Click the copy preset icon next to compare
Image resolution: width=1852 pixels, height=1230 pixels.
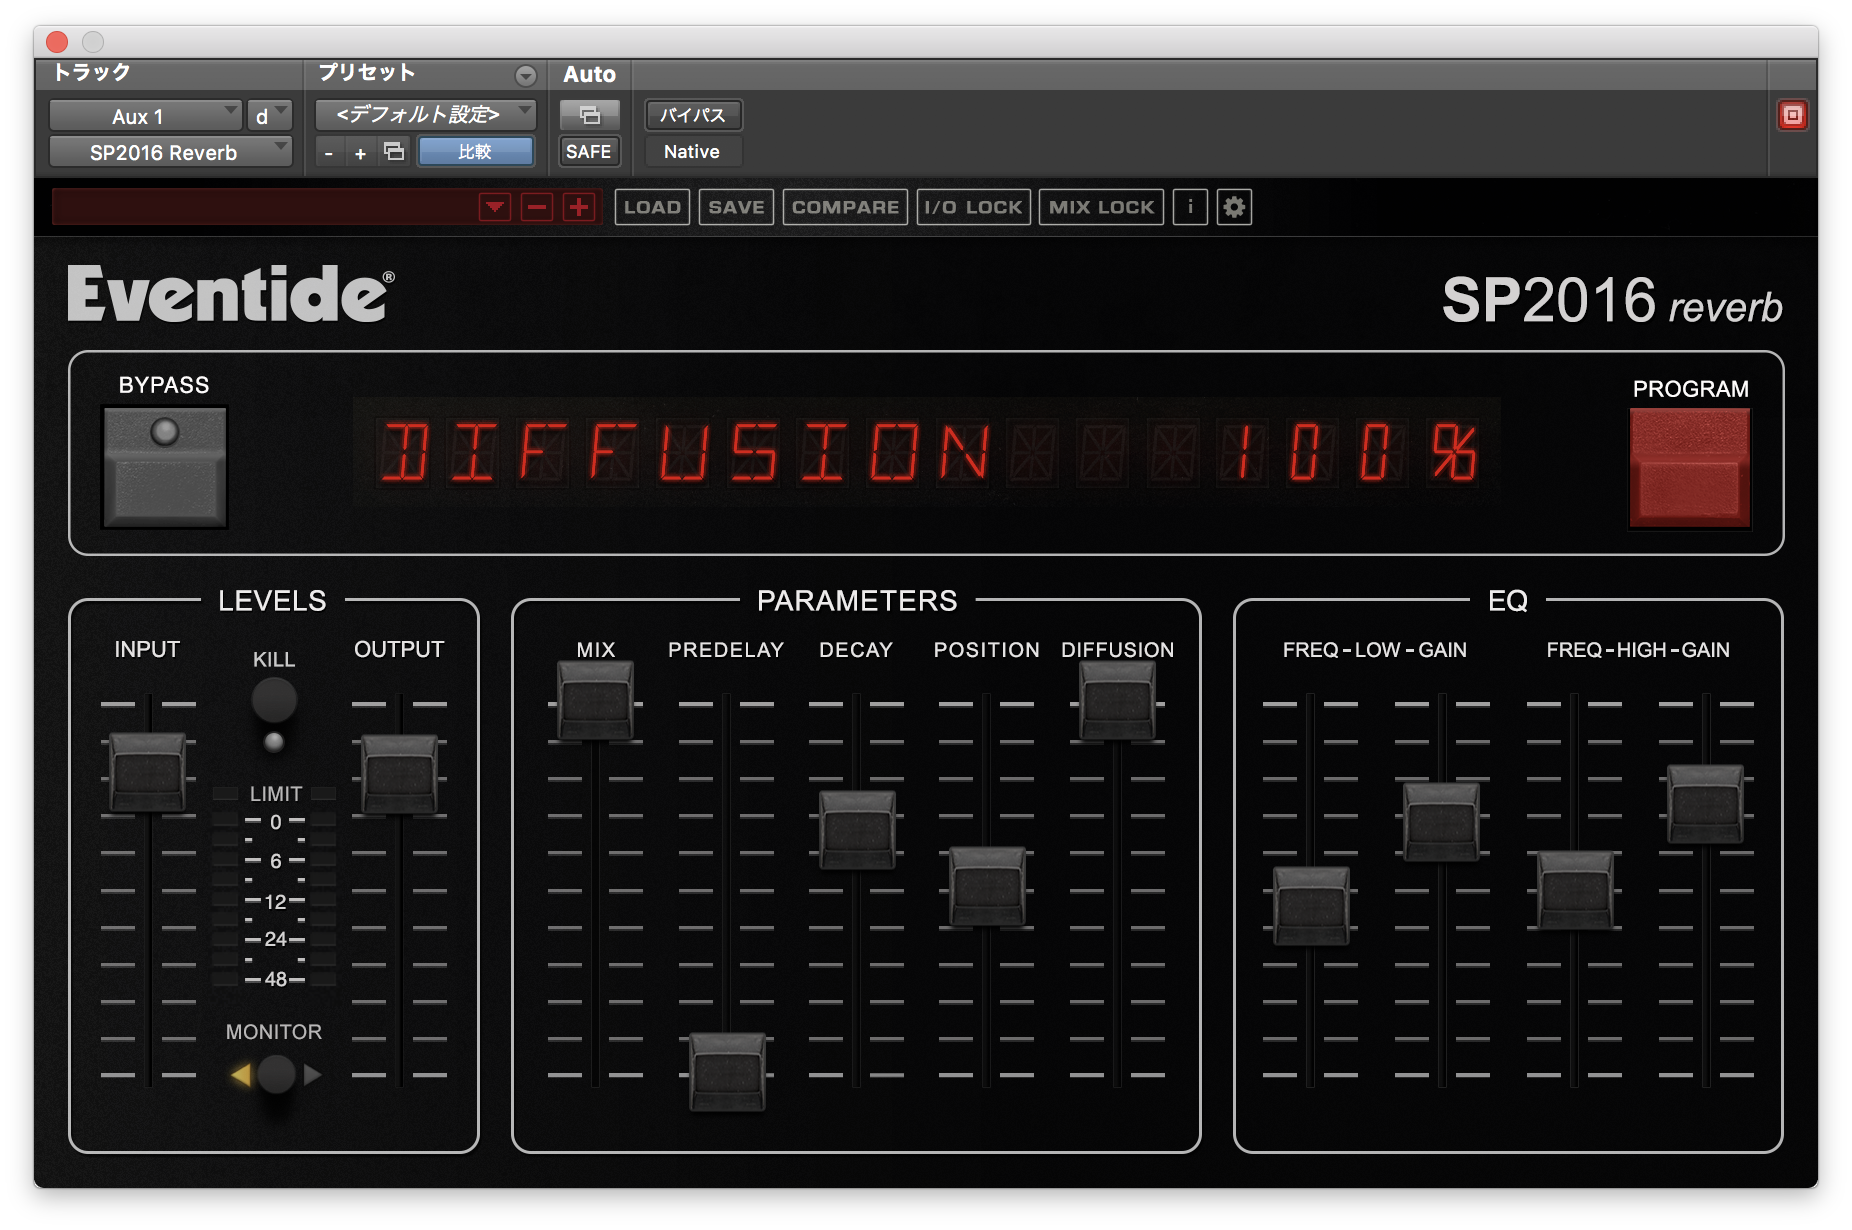[x=392, y=151]
